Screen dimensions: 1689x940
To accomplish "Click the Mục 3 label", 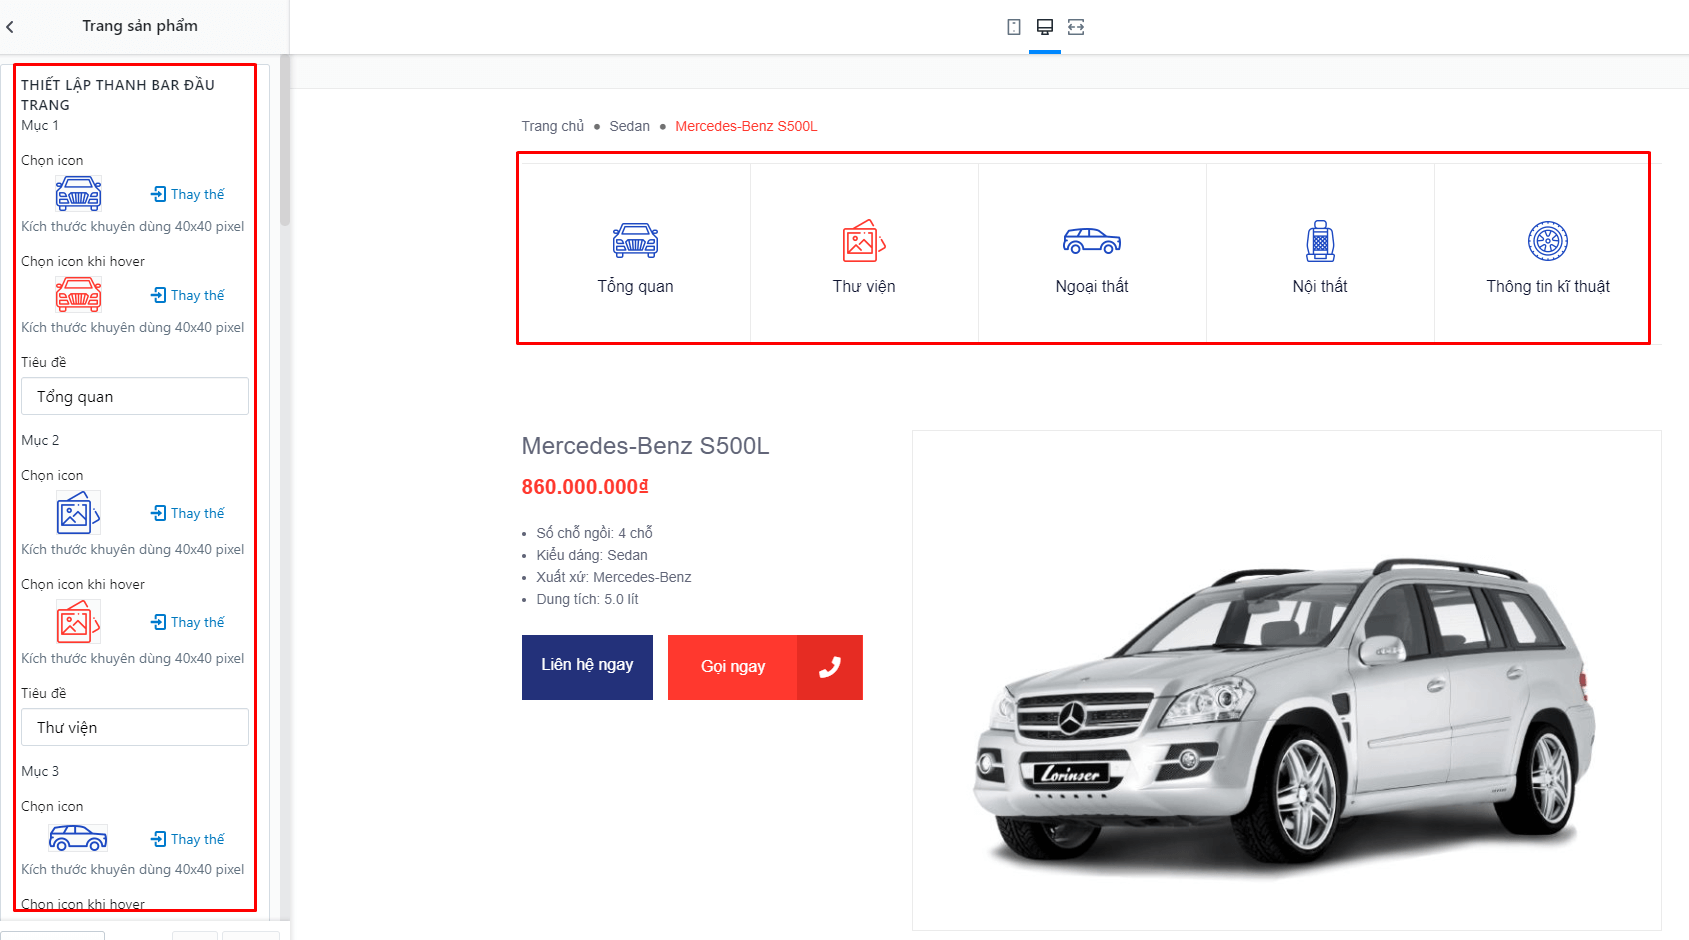I will (x=40, y=771).
